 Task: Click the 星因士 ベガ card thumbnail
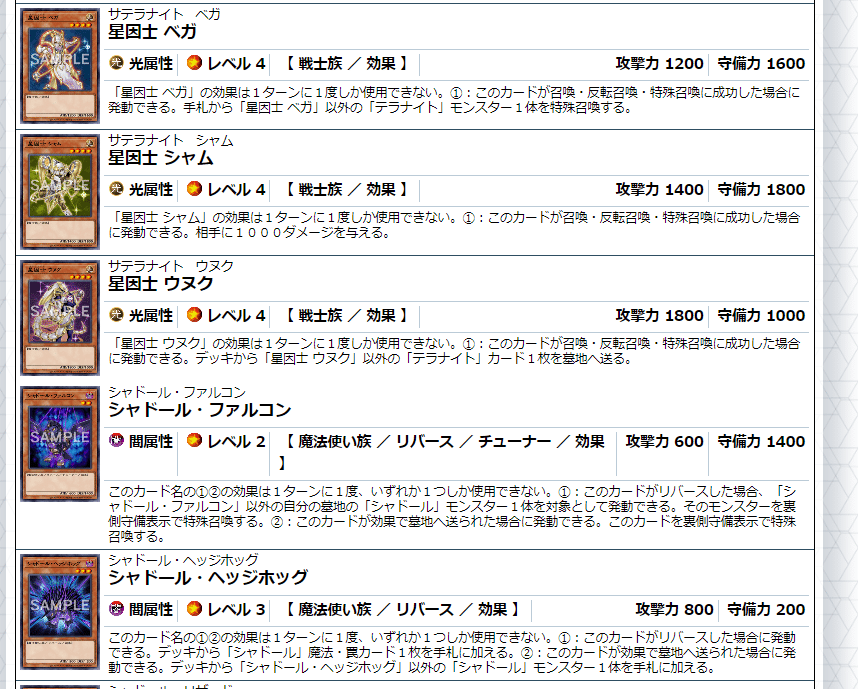click(60, 66)
